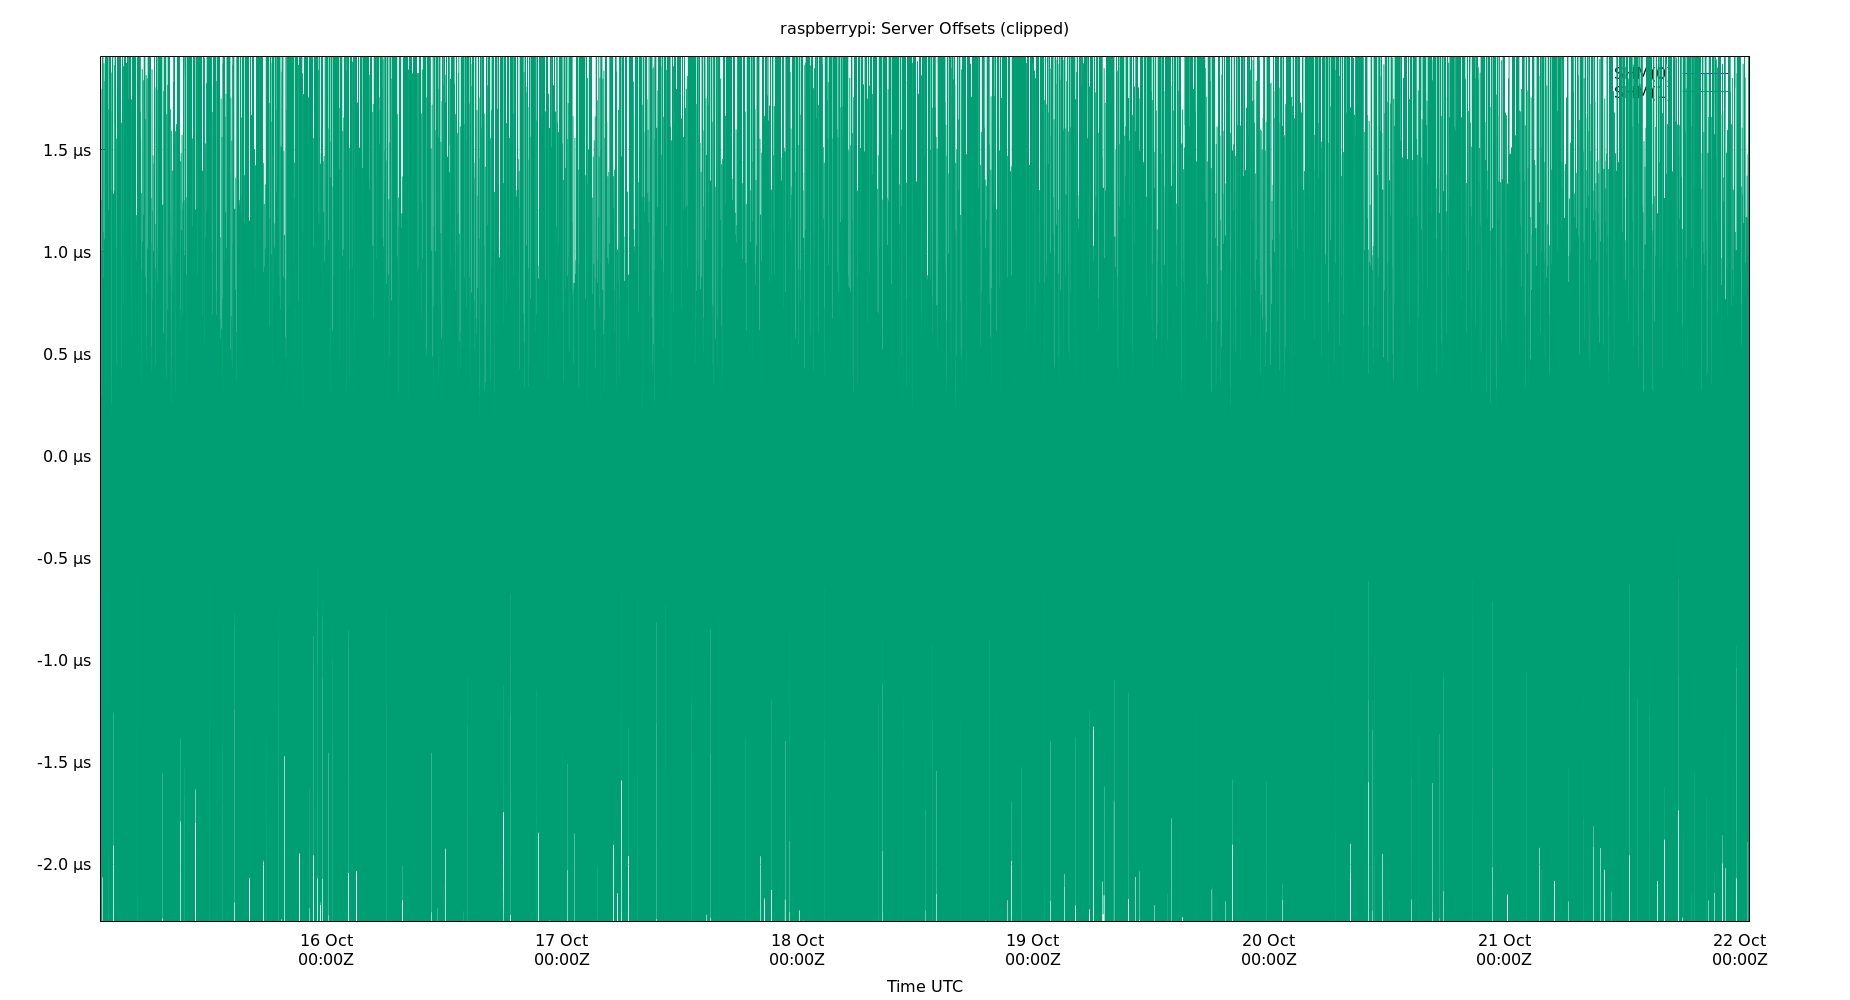Screen dimensions: 1850x1000
Task: Click the SHM(1) legend entry
Action: (1640, 92)
